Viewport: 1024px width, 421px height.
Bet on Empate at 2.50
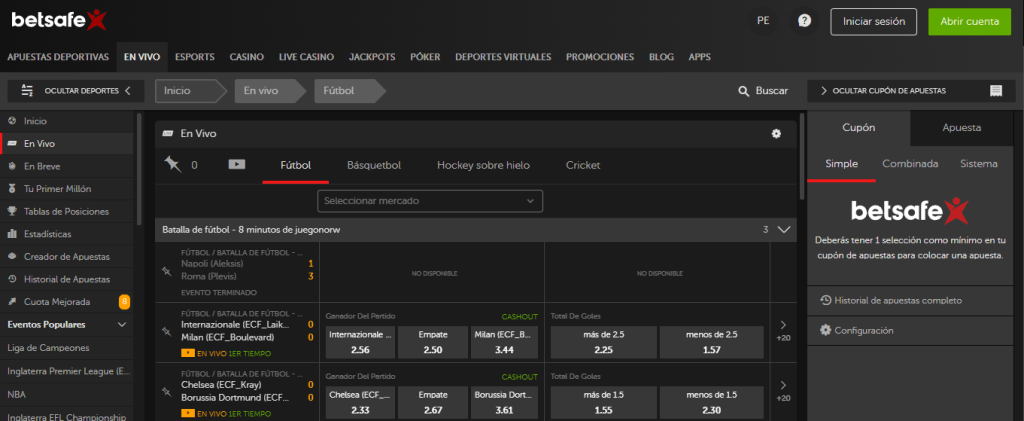(433, 342)
